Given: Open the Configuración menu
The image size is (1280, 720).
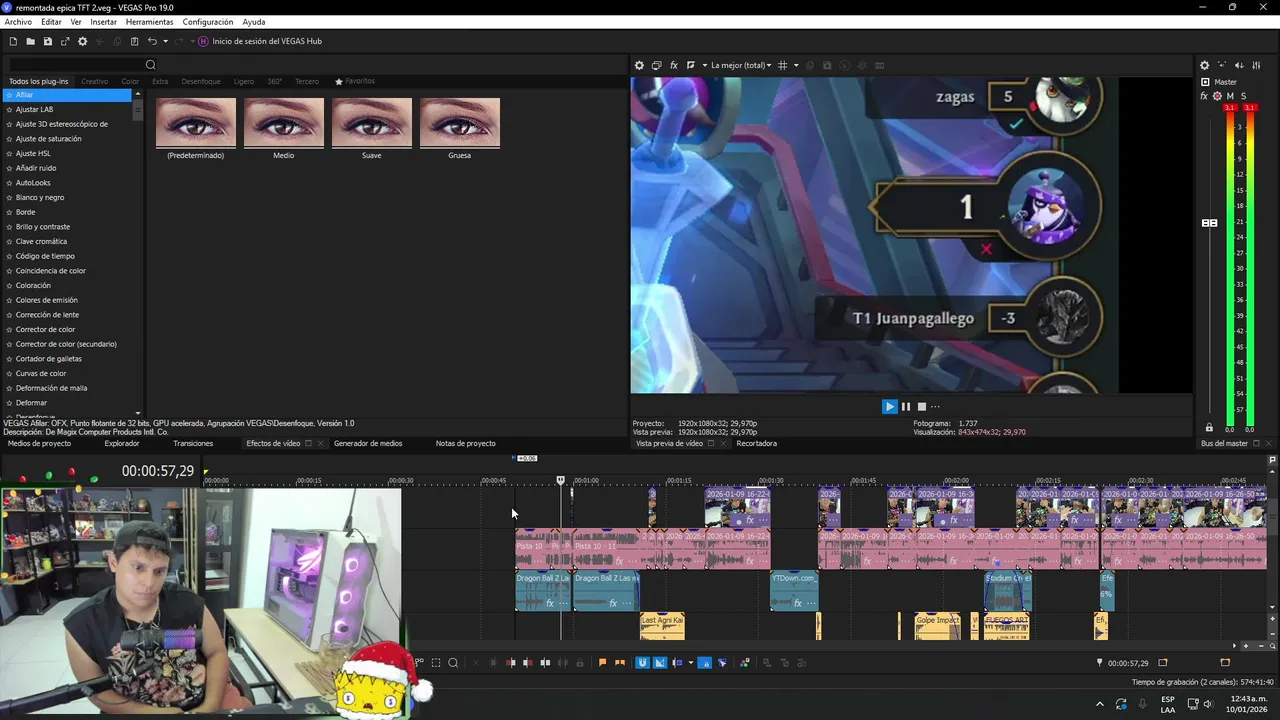Looking at the screenshot, I should 208,22.
